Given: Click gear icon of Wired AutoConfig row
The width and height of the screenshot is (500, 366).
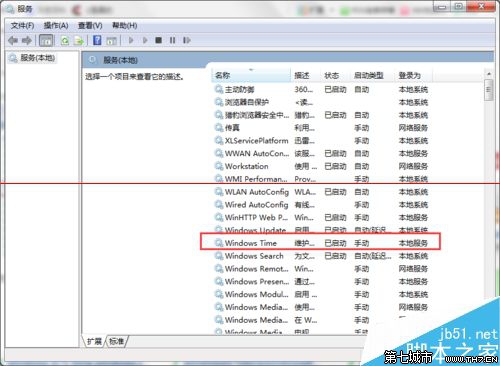Looking at the screenshot, I should click(x=219, y=205).
